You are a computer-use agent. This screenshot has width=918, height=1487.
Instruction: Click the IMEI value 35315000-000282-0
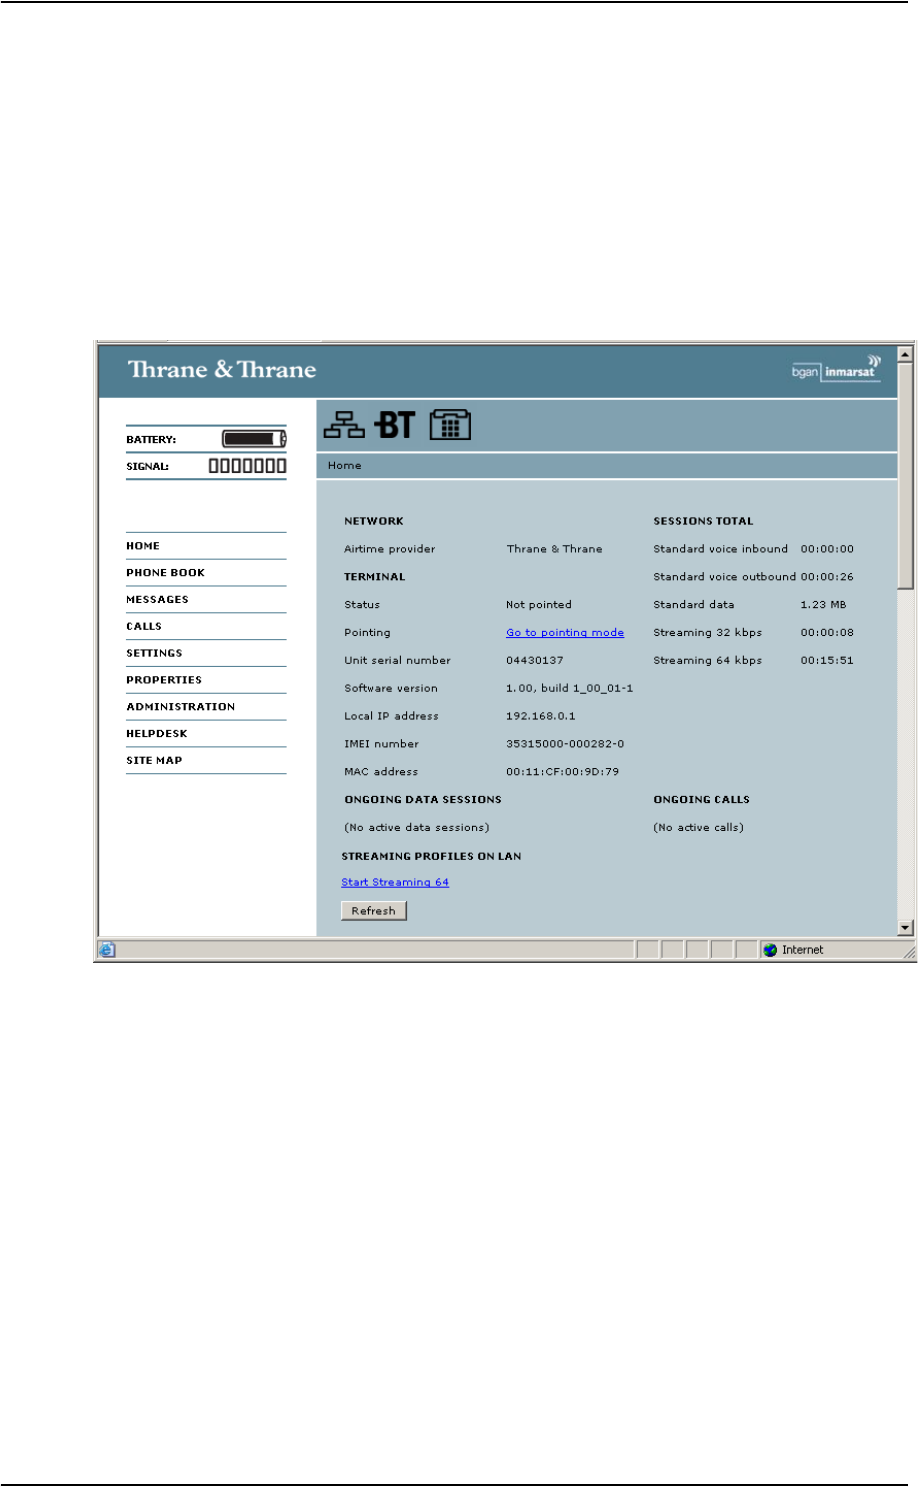tap(565, 744)
